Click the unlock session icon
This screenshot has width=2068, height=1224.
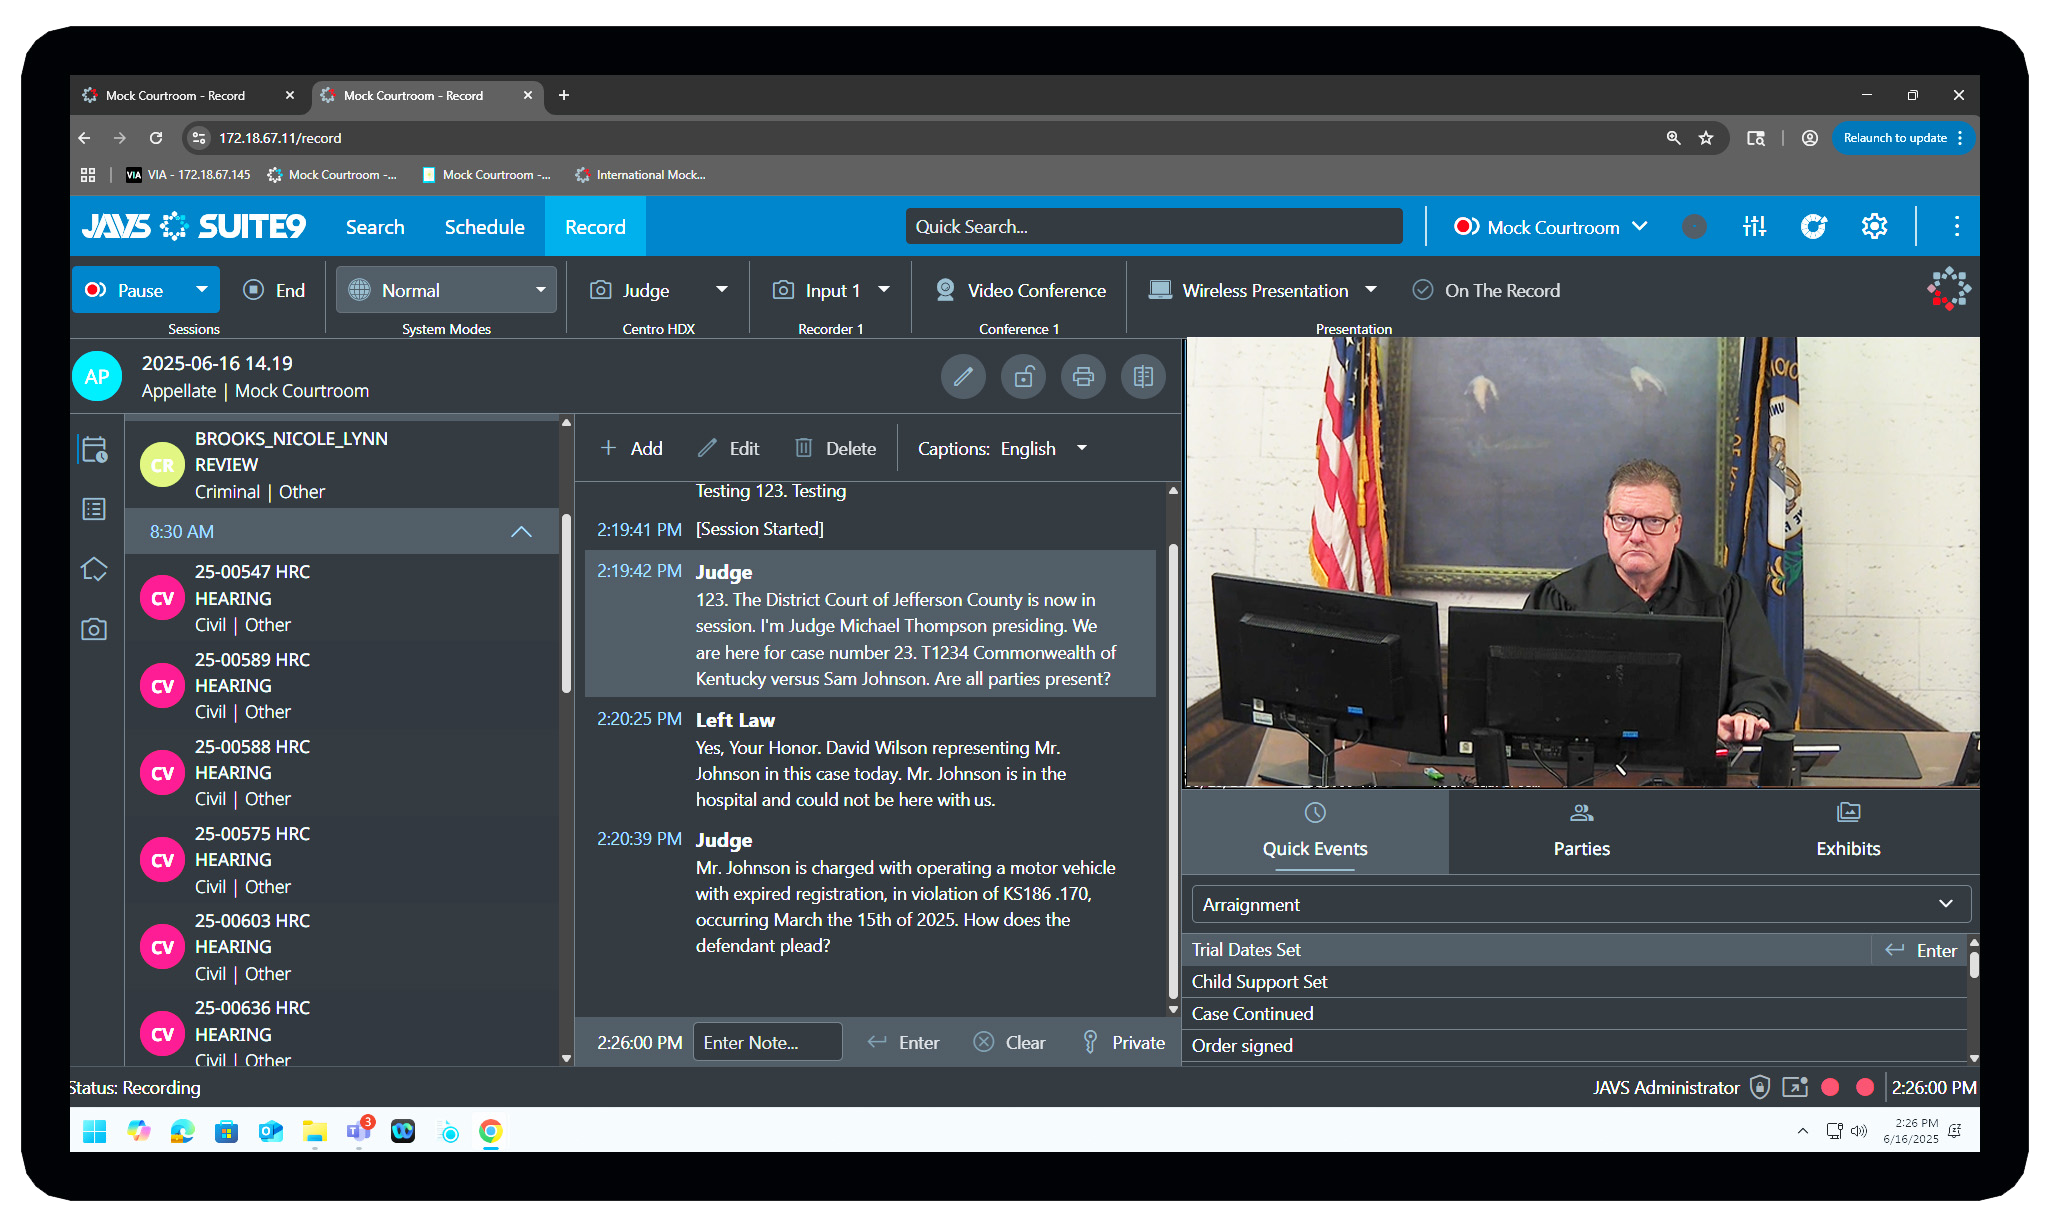click(1023, 377)
